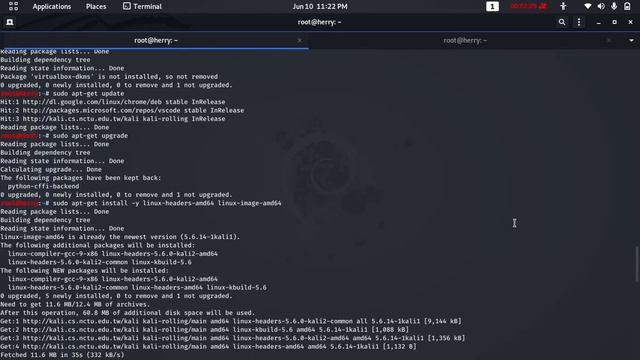
Task: Click the '0 upgraded, 5 newly installed' line
Action: (116, 296)
